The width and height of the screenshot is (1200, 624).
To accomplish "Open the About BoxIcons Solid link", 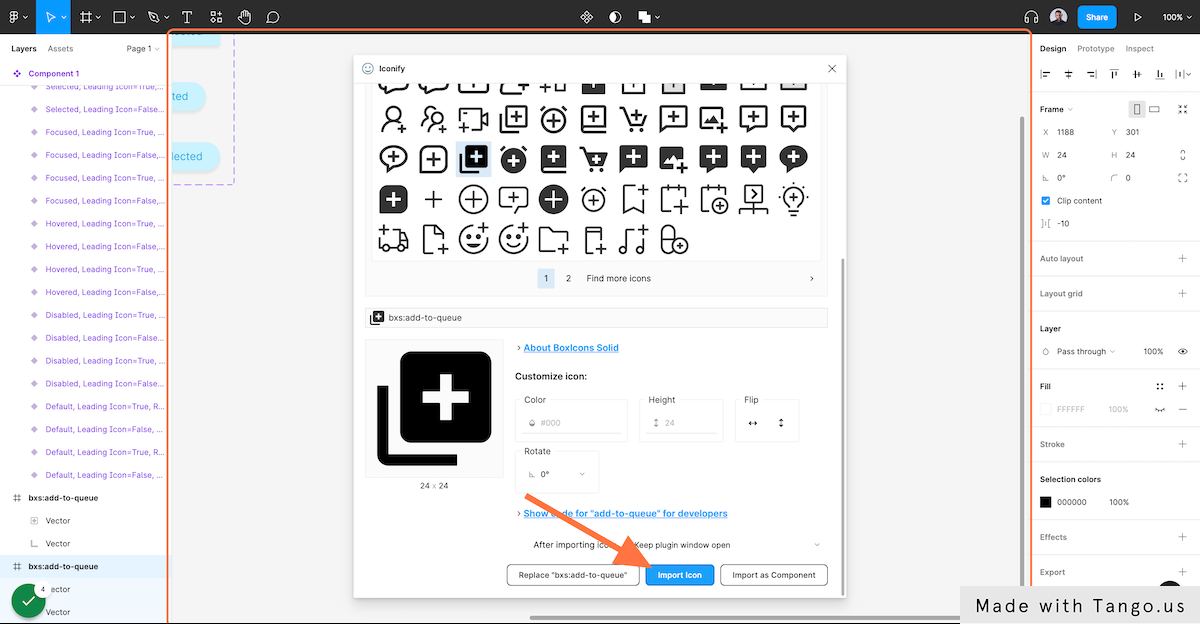I will (570, 348).
